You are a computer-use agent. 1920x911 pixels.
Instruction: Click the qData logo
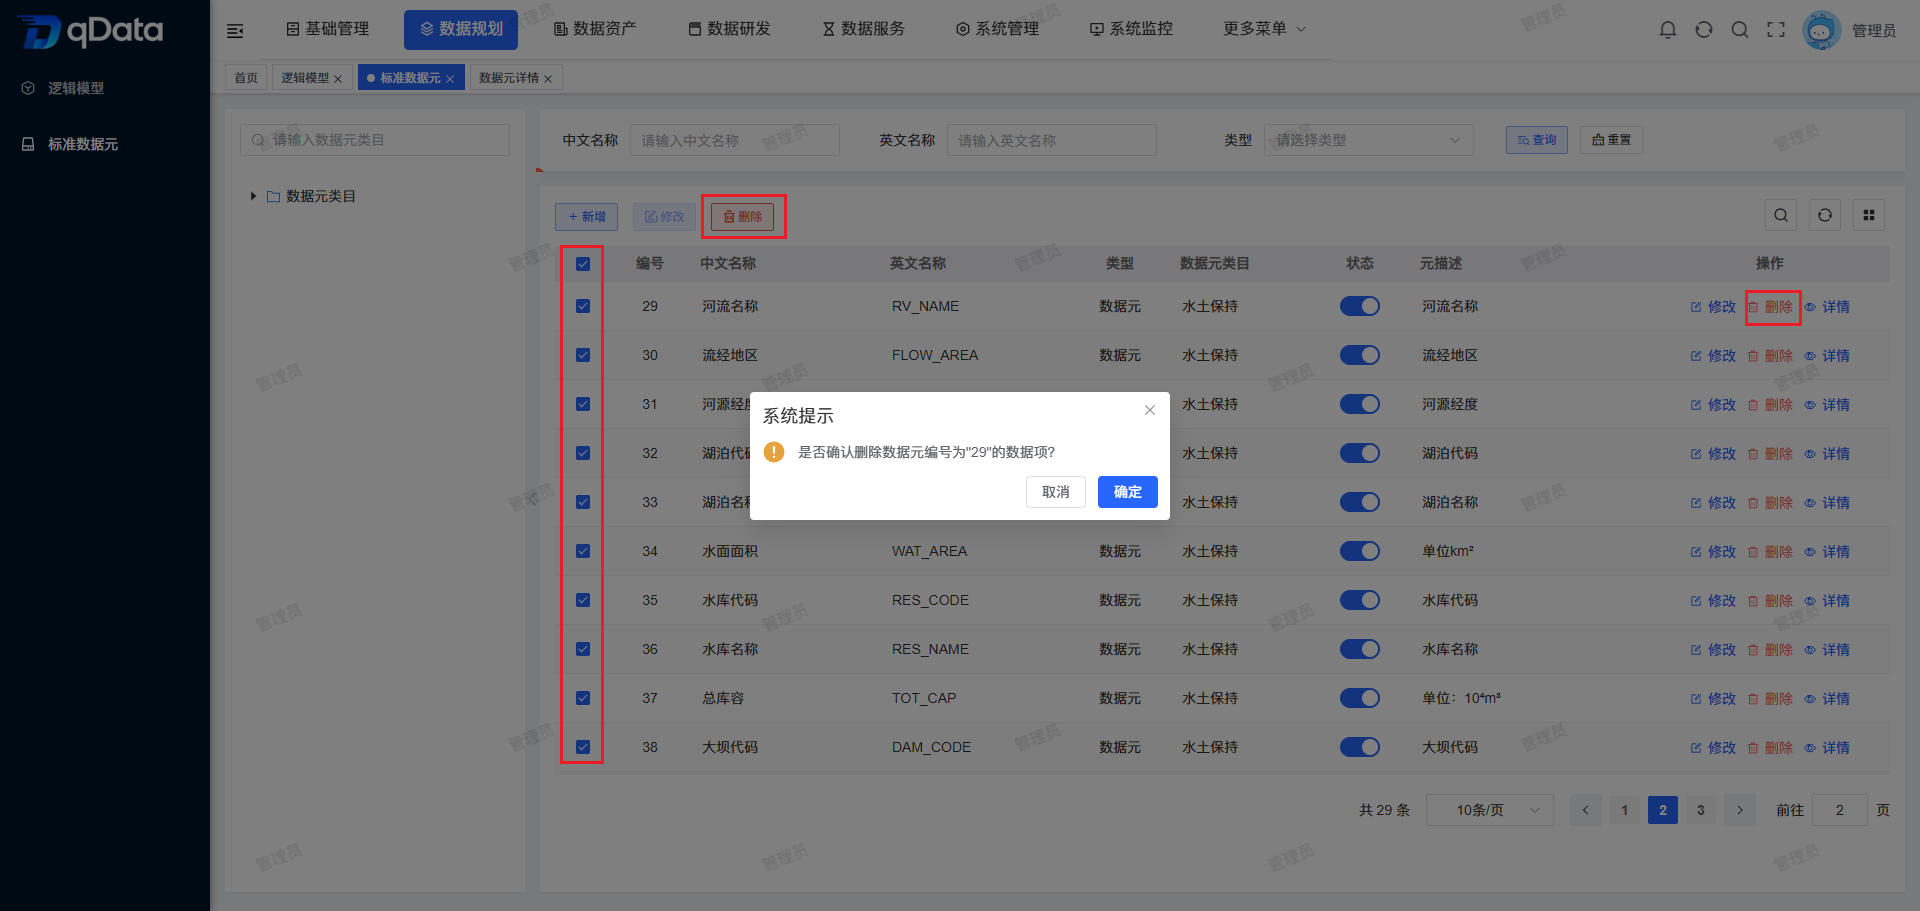click(x=90, y=31)
